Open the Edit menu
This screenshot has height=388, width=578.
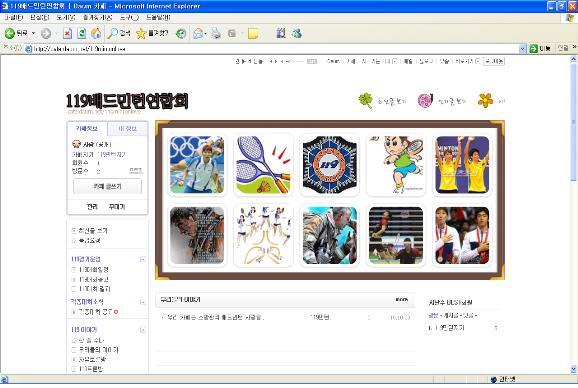(x=39, y=18)
